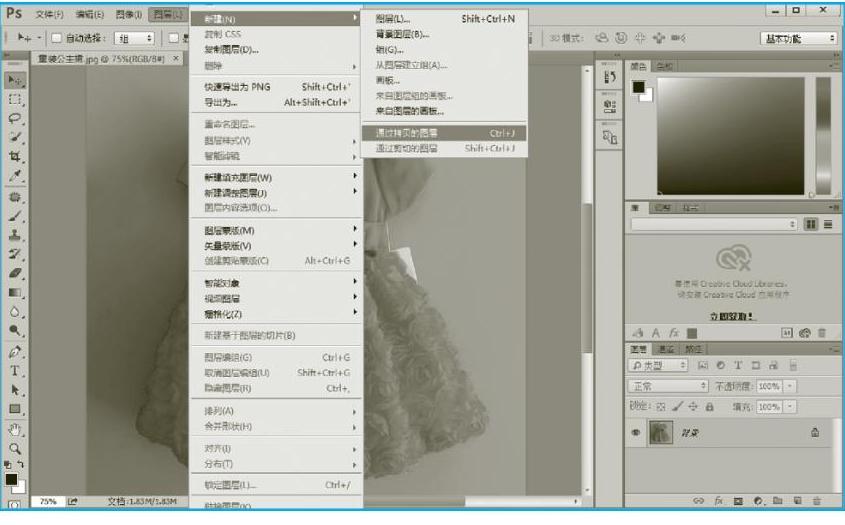Select the Horizontal Type tool
Screen dimensions: 845x525
pyautogui.click(x=15, y=370)
